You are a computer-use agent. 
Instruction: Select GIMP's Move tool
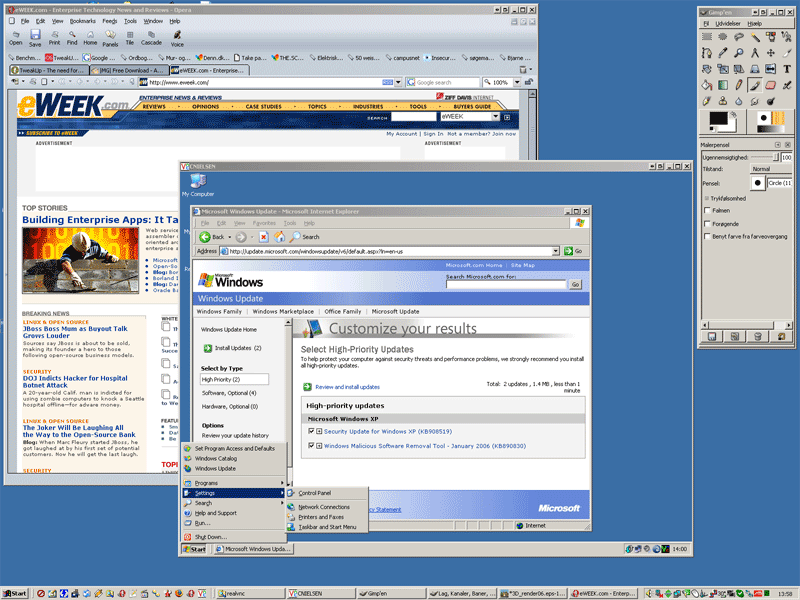tap(771, 53)
